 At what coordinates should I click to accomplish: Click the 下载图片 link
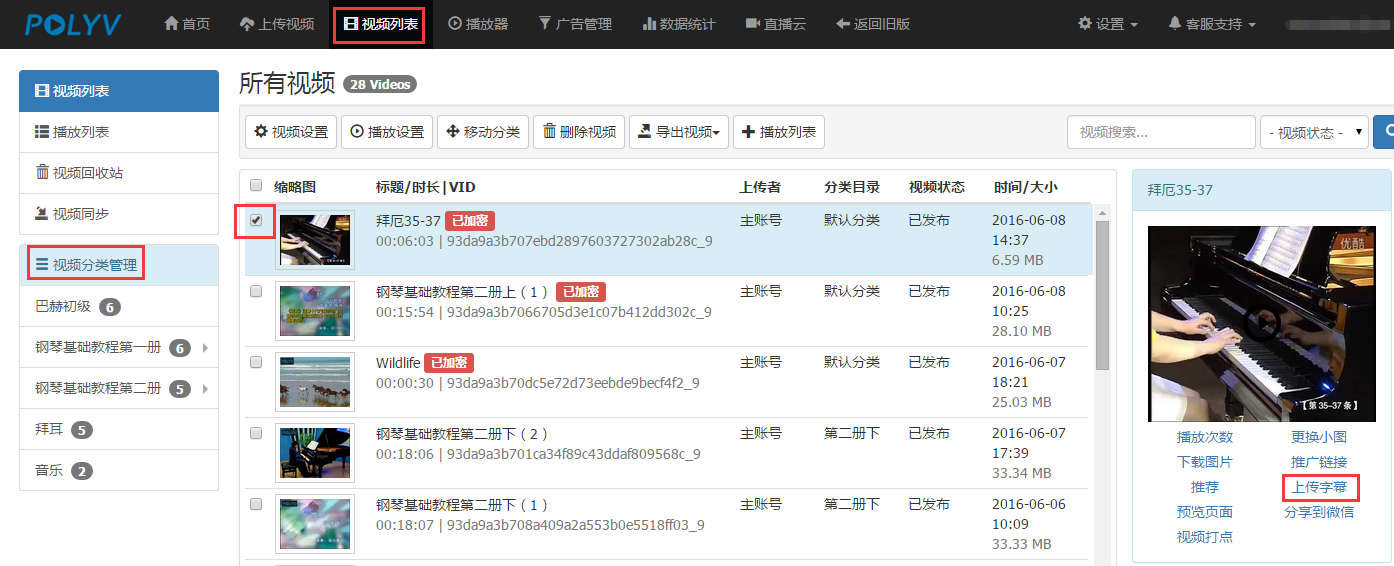coord(1205,462)
